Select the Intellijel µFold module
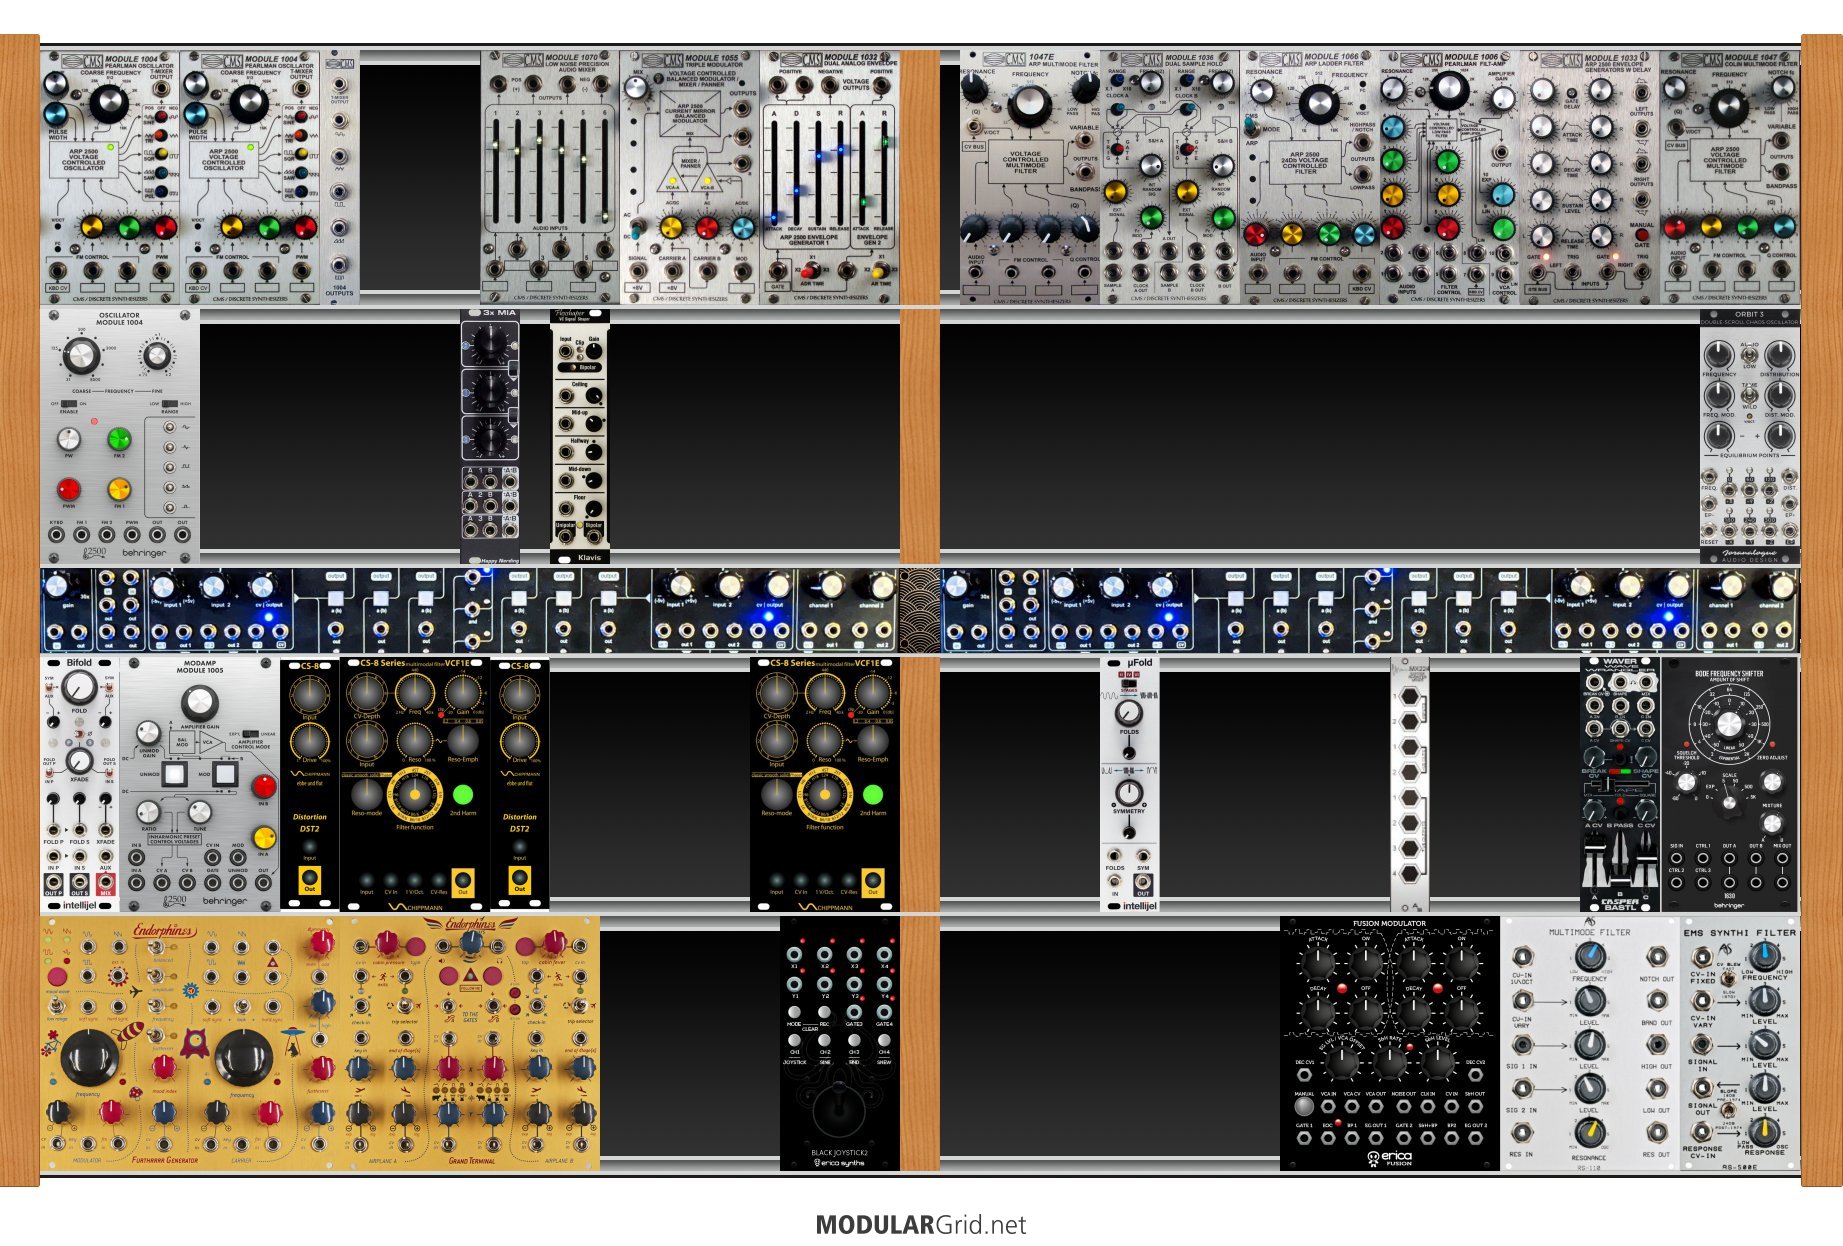1843x1246 pixels. 1130,784
